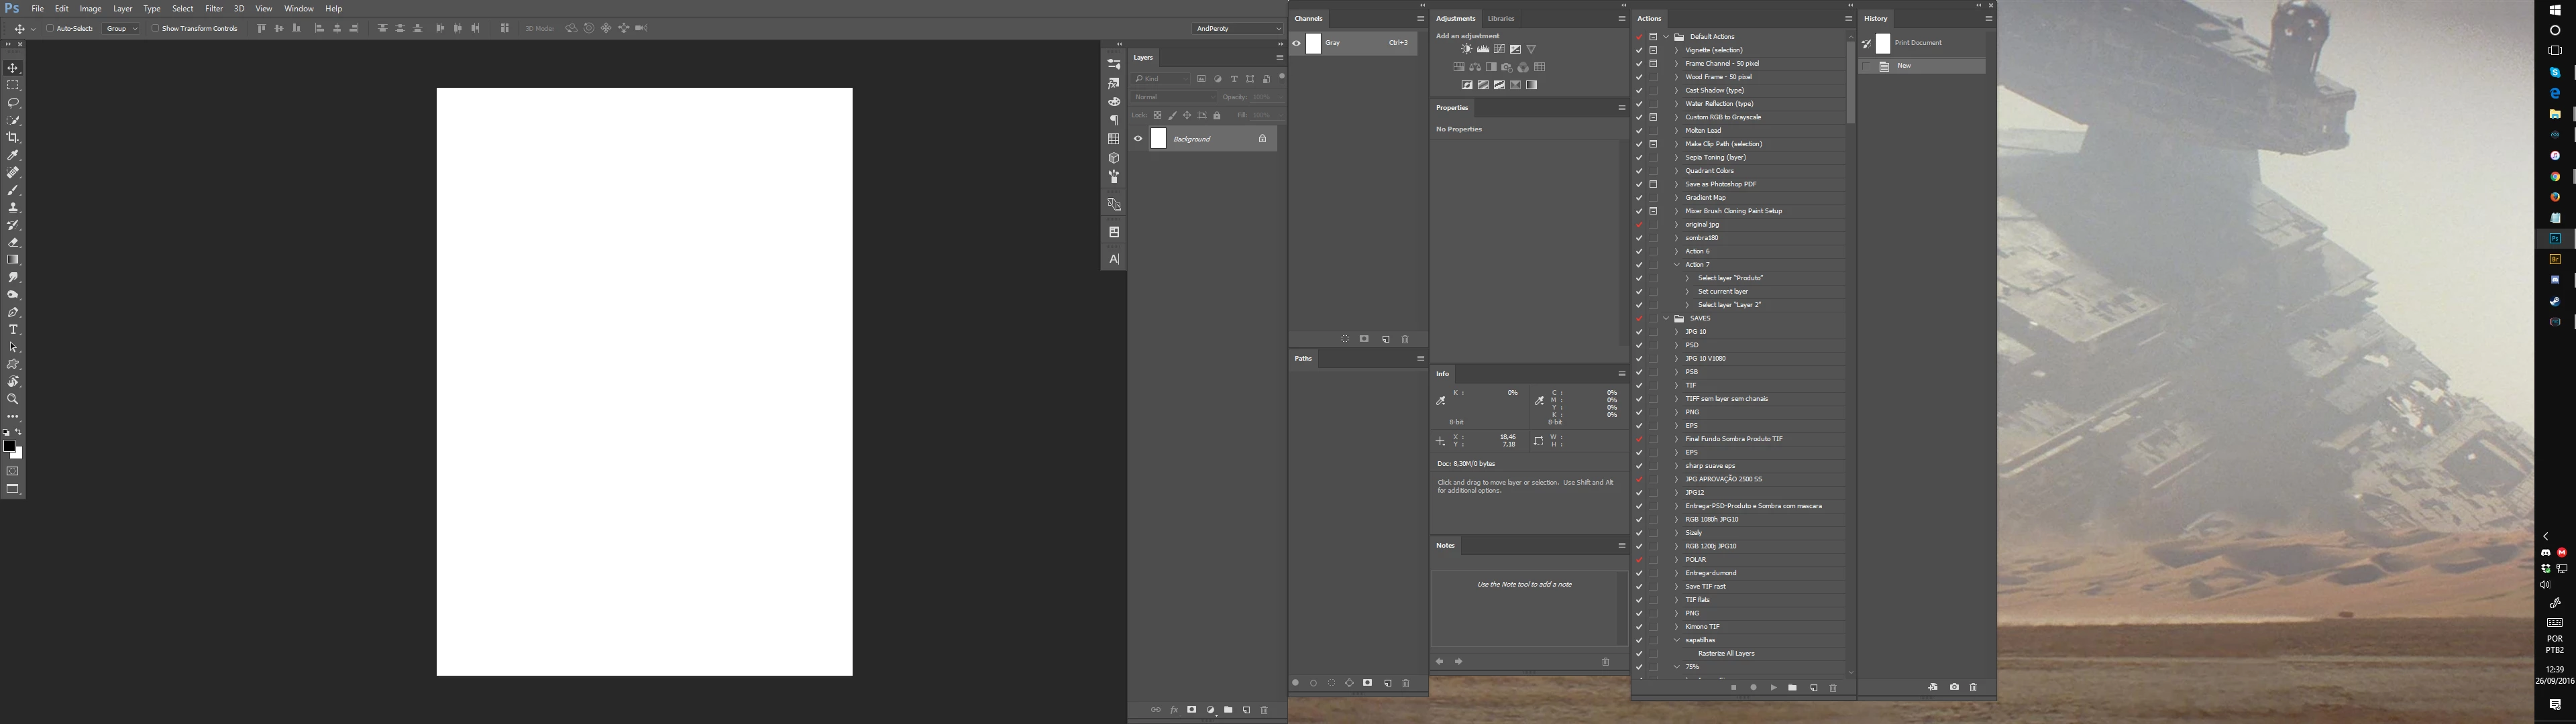The height and width of the screenshot is (724, 2576).
Task: Click the play button in Actions panel
Action: coord(1773,688)
